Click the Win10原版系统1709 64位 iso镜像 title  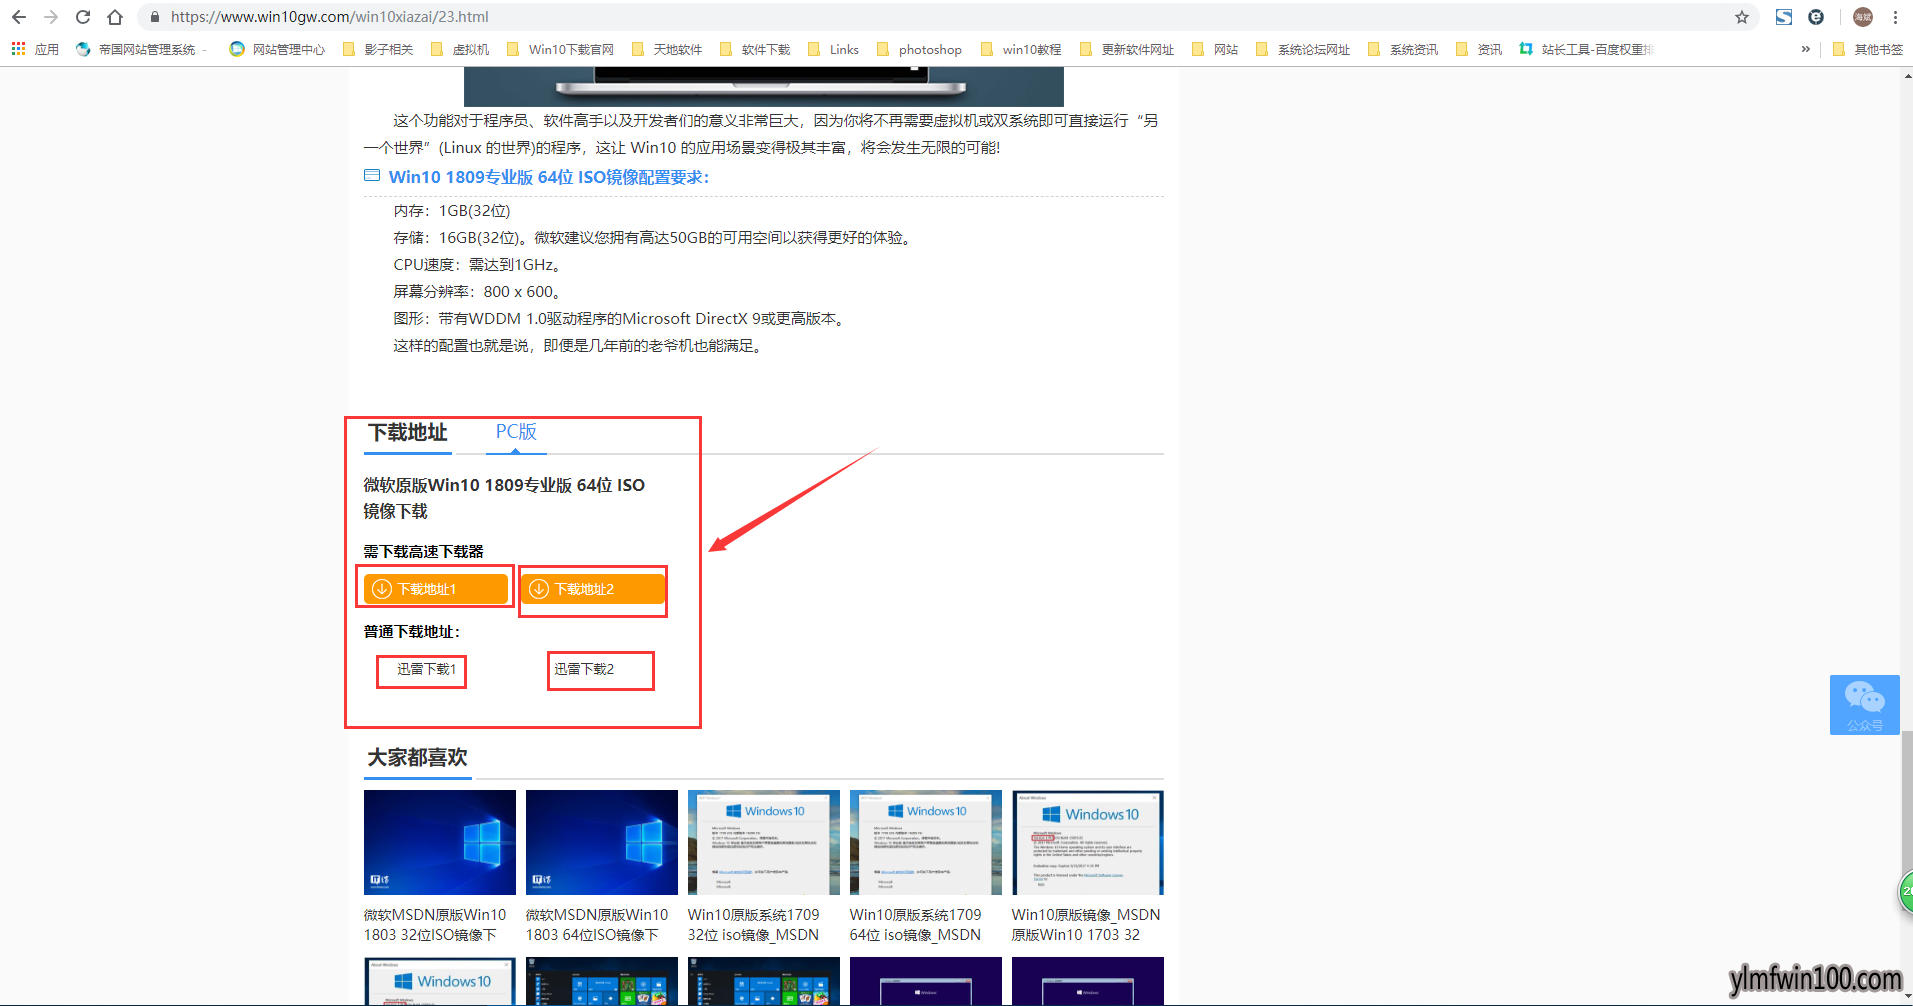coord(916,925)
